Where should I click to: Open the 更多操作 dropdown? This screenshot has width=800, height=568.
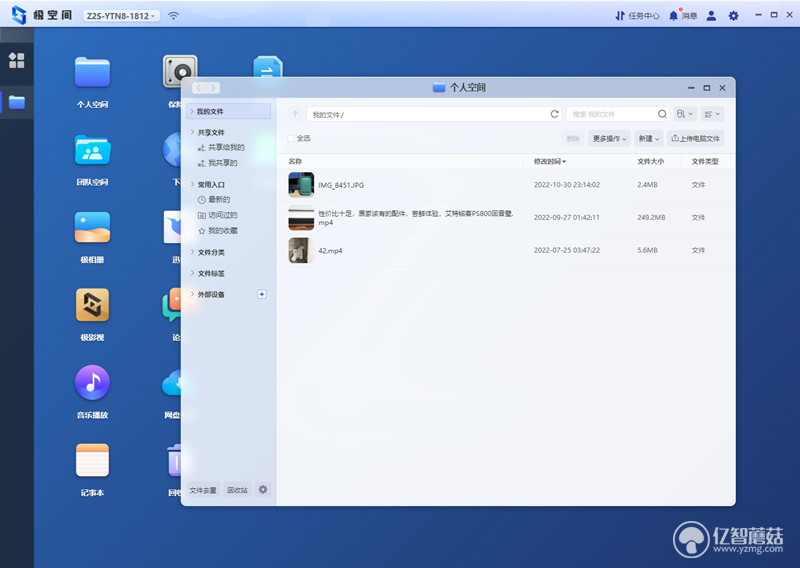(x=609, y=138)
